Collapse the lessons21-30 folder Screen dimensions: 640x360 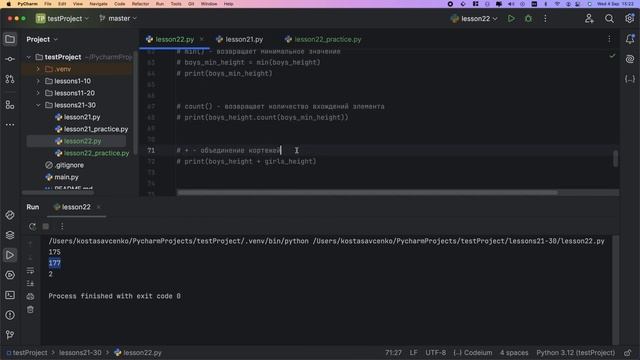pos(38,105)
